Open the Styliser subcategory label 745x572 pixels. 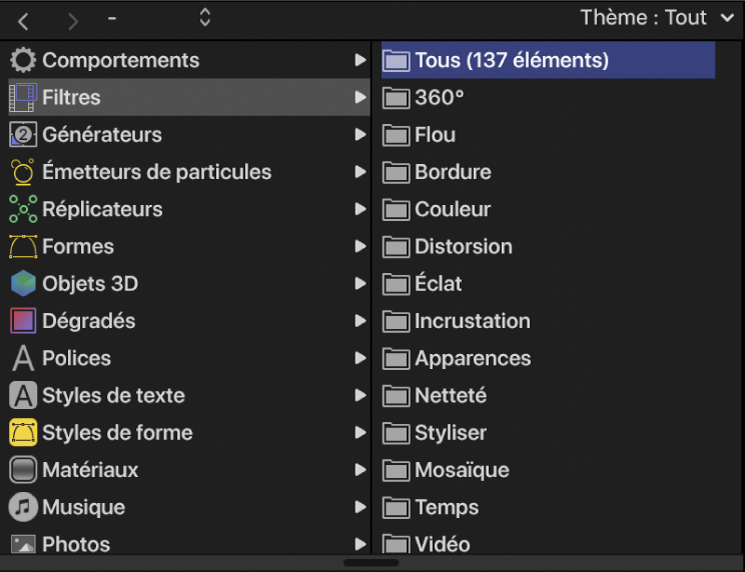pos(450,433)
